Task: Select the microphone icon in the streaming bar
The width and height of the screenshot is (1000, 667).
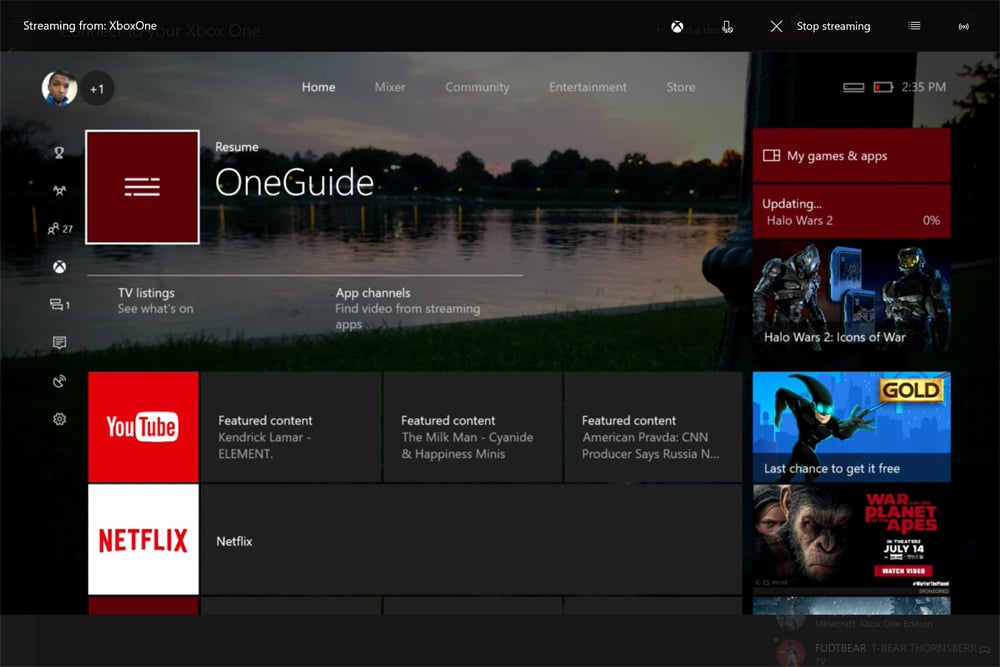Action: pos(728,26)
